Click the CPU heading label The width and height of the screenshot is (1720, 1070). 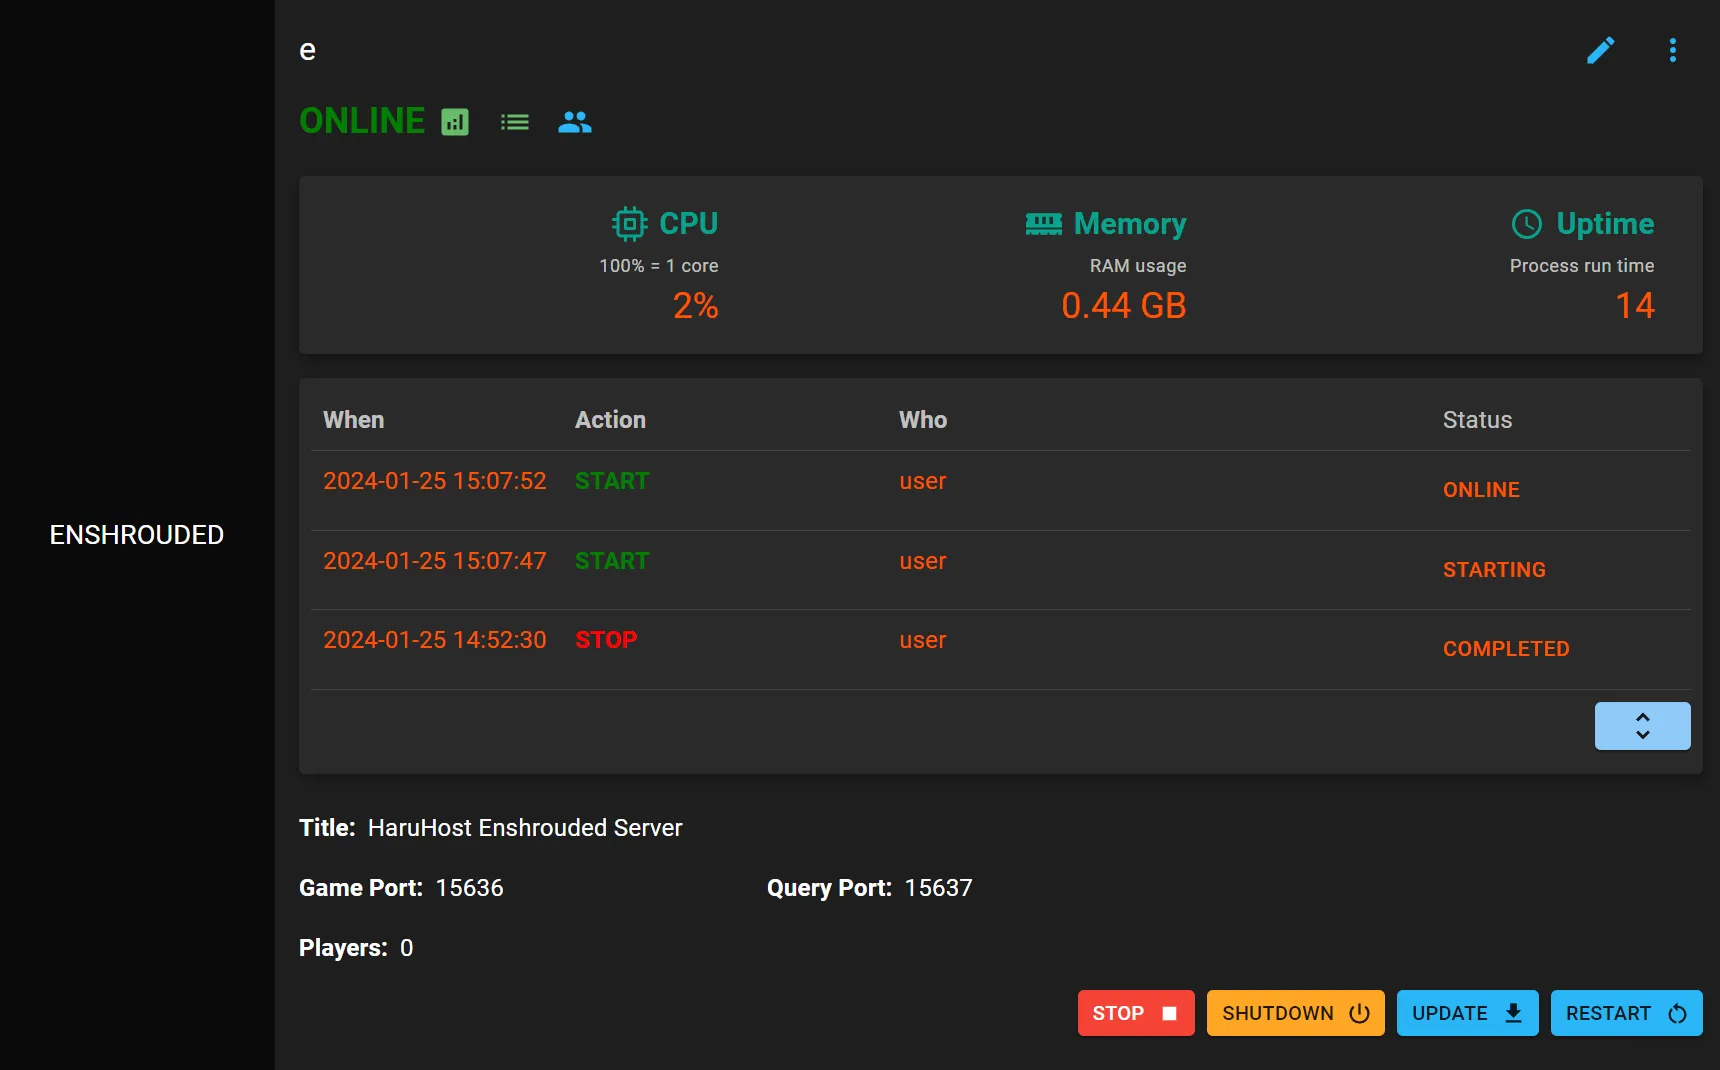click(x=689, y=223)
